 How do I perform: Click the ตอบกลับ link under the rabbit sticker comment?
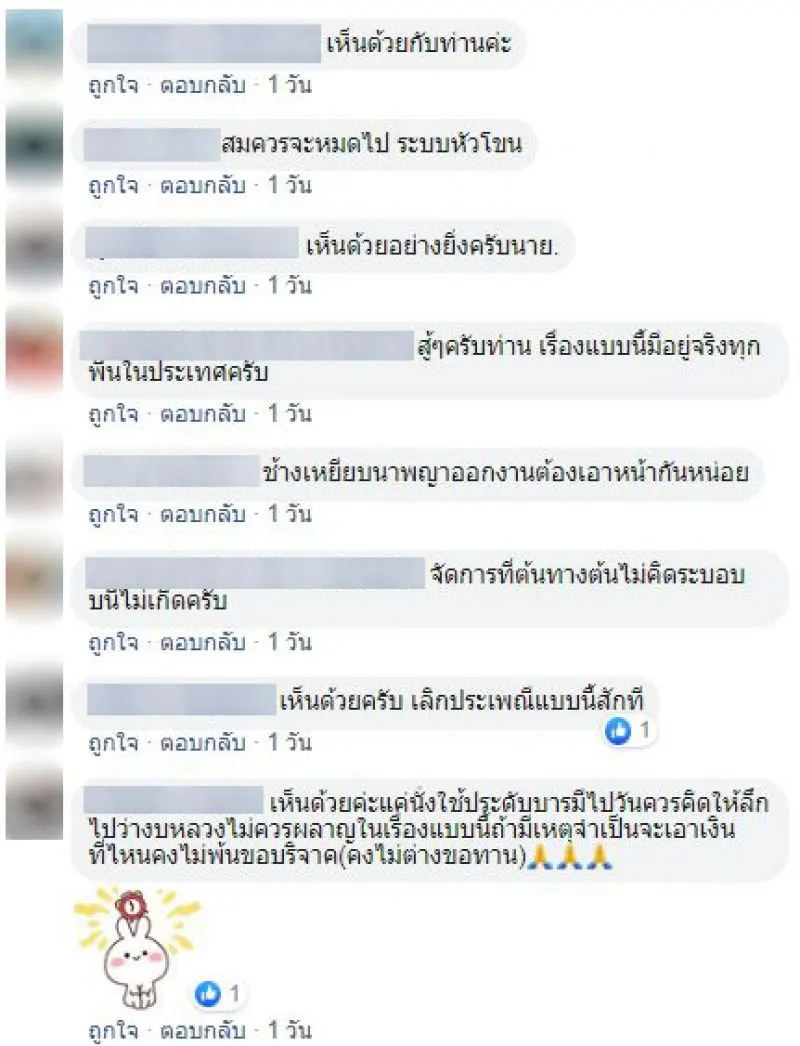[203, 1031]
